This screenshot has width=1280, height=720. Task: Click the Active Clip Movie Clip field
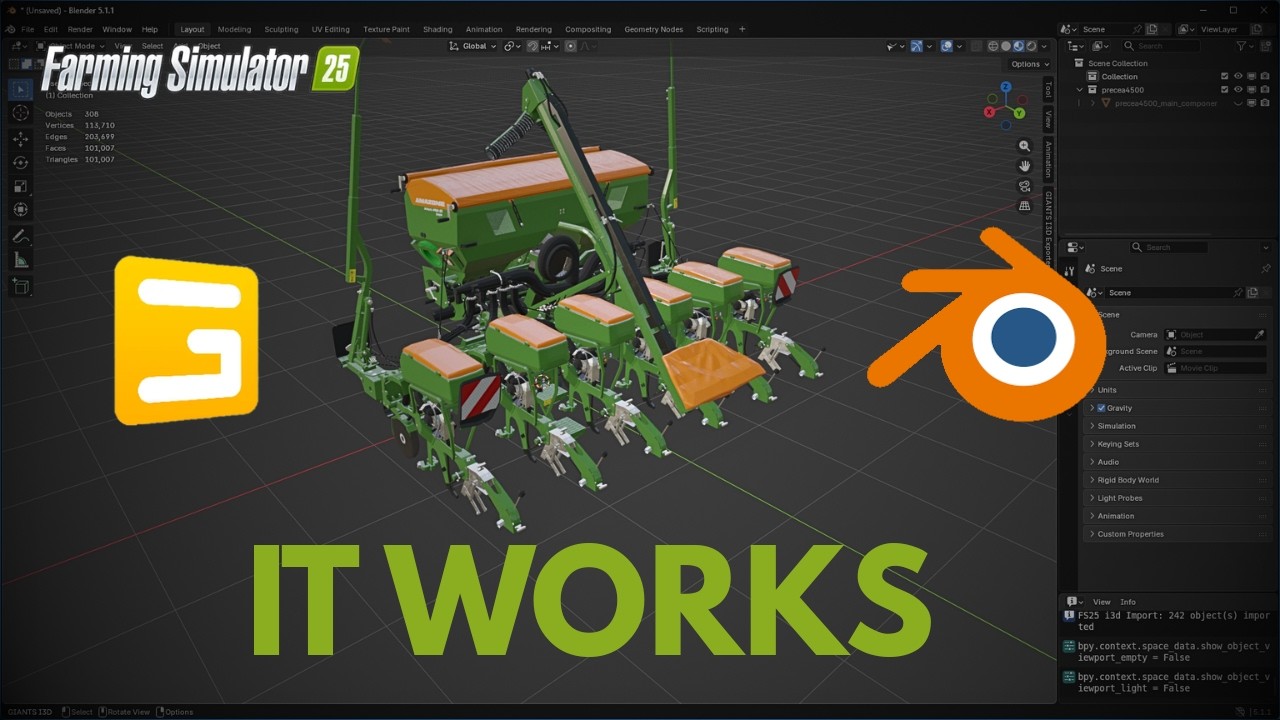pos(1215,368)
